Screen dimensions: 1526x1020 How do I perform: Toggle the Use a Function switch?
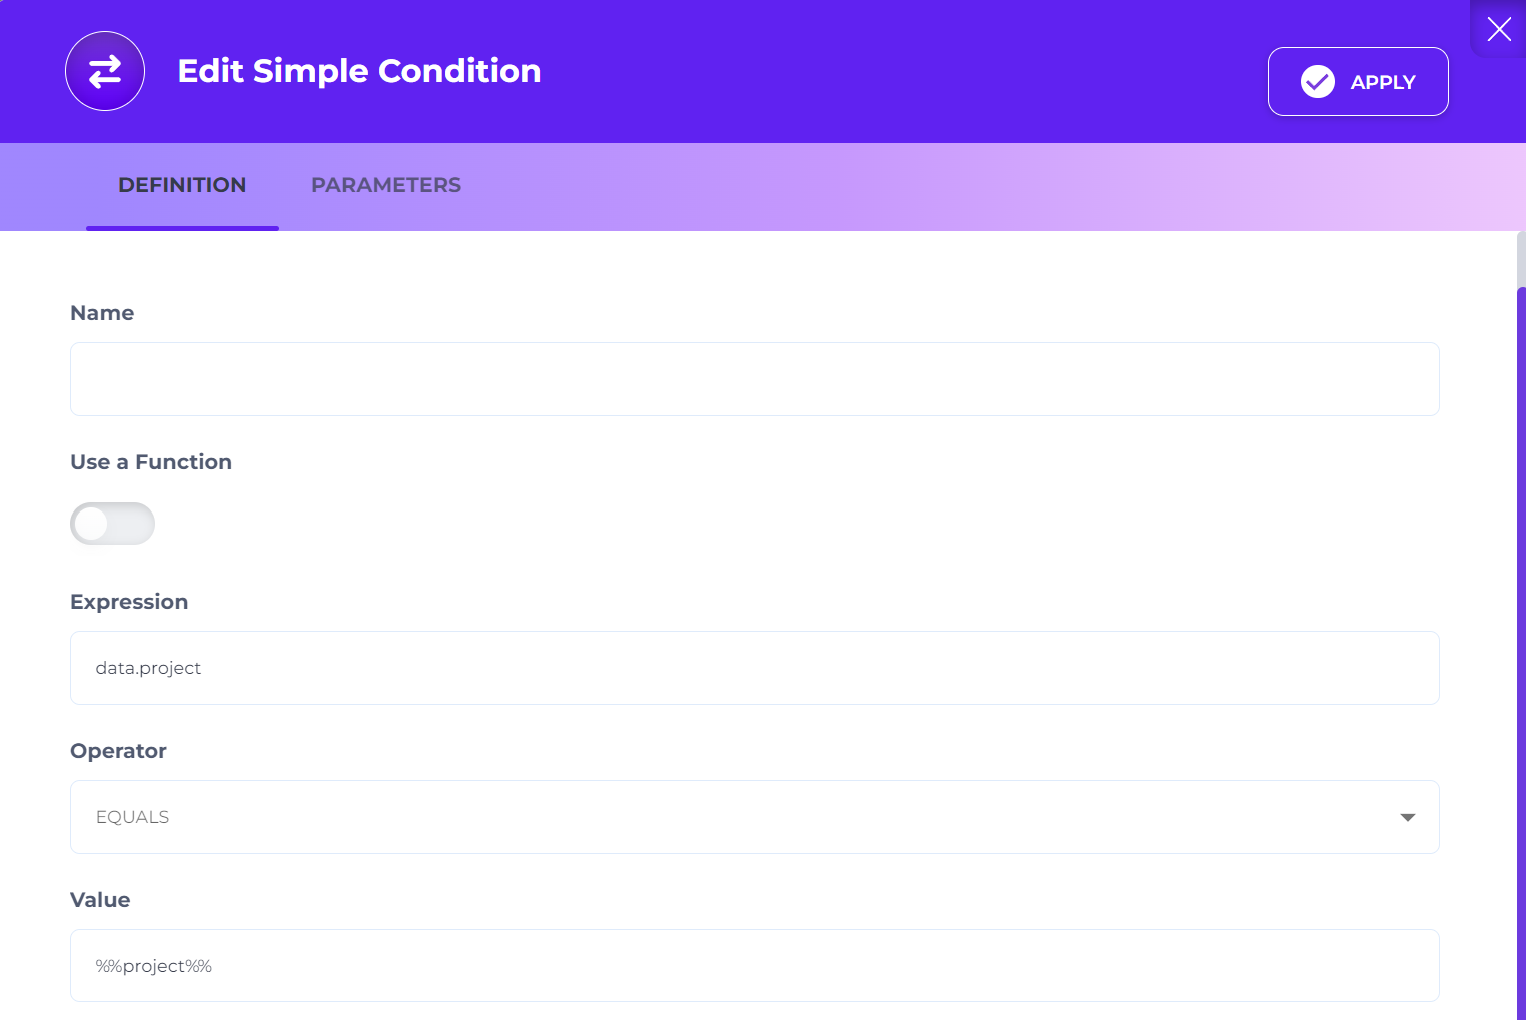112,523
